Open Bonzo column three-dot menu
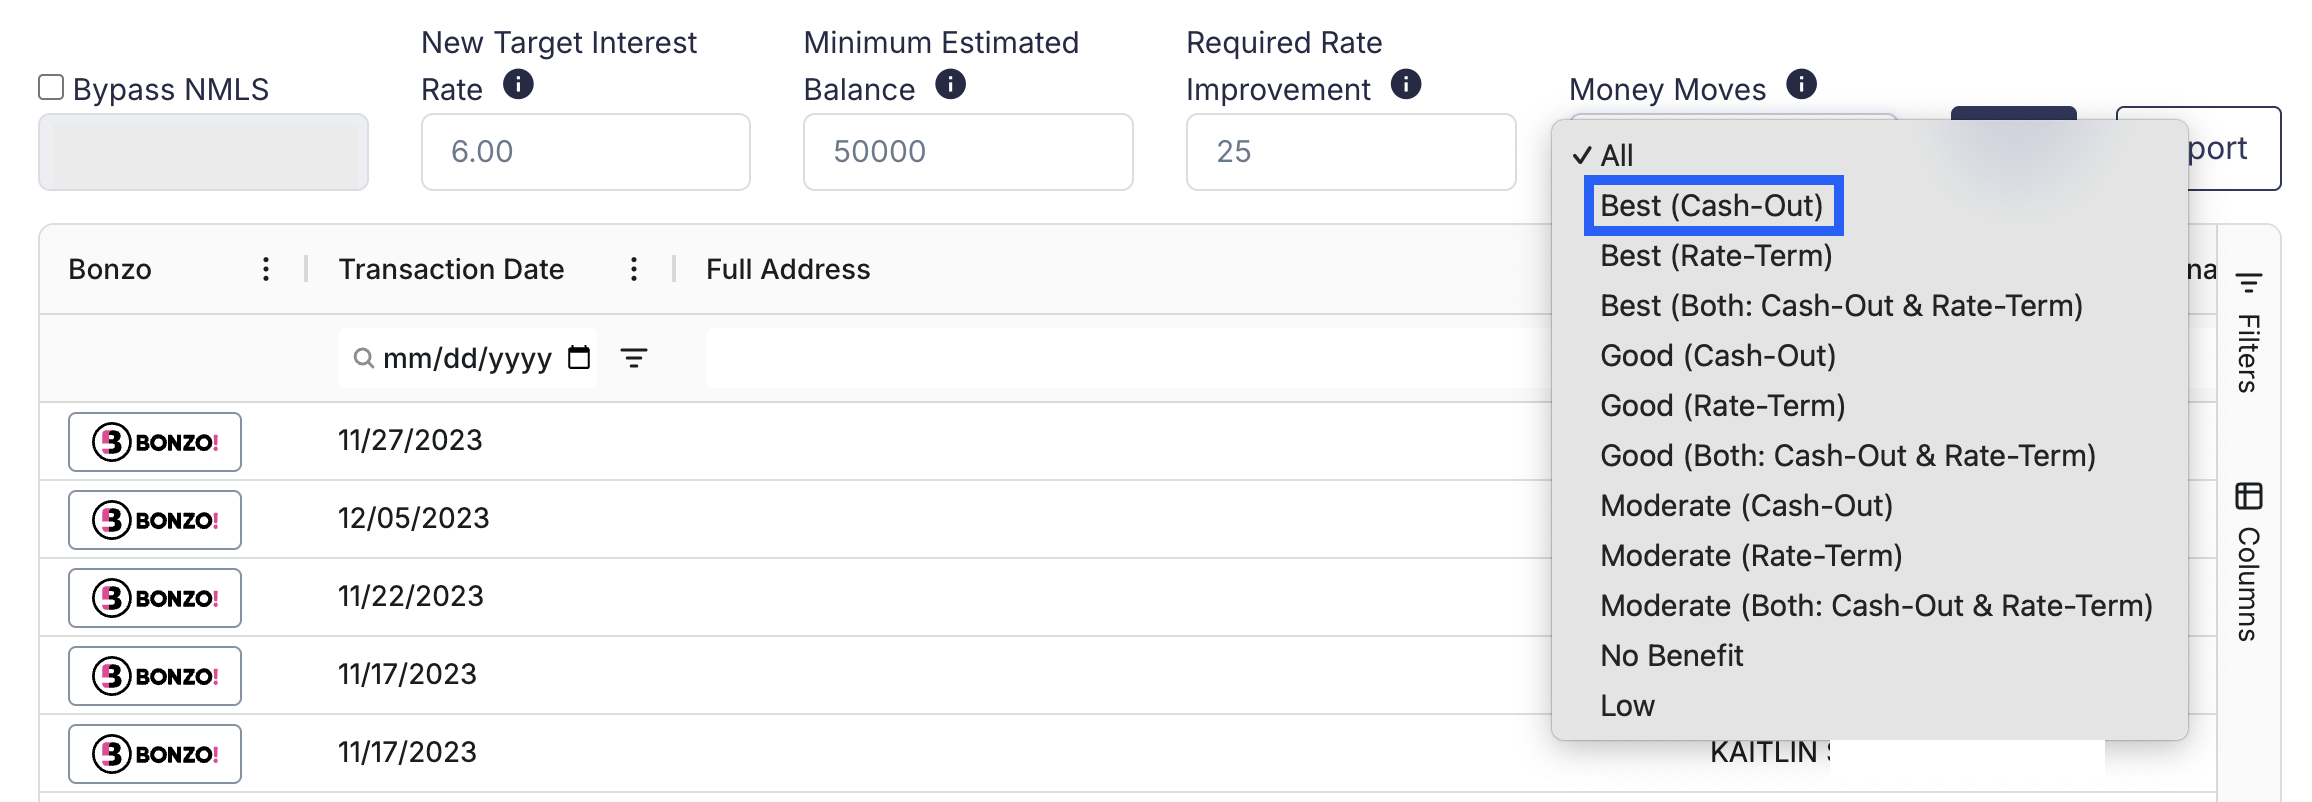Viewport: 2312px width, 802px height. (x=265, y=269)
